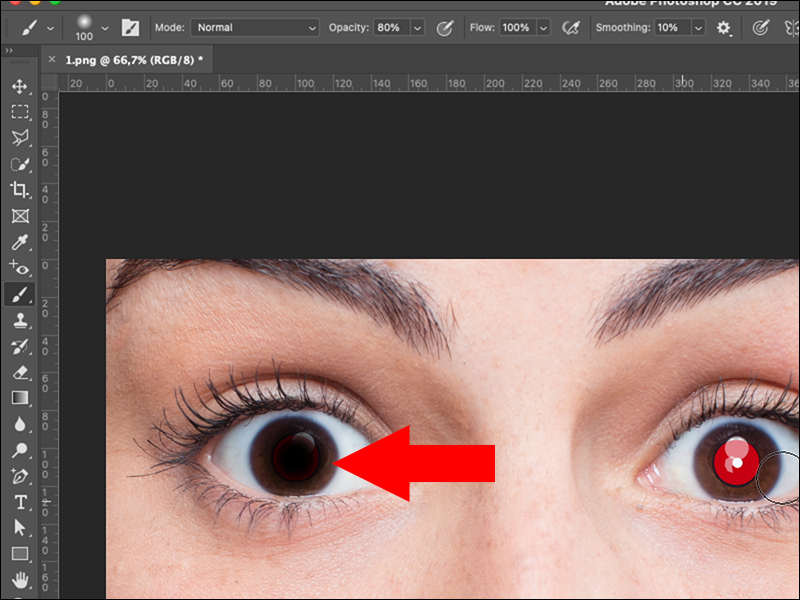This screenshot has height=600, width=800.
Task: Select the Quick Selection tool
Action: 20,164
